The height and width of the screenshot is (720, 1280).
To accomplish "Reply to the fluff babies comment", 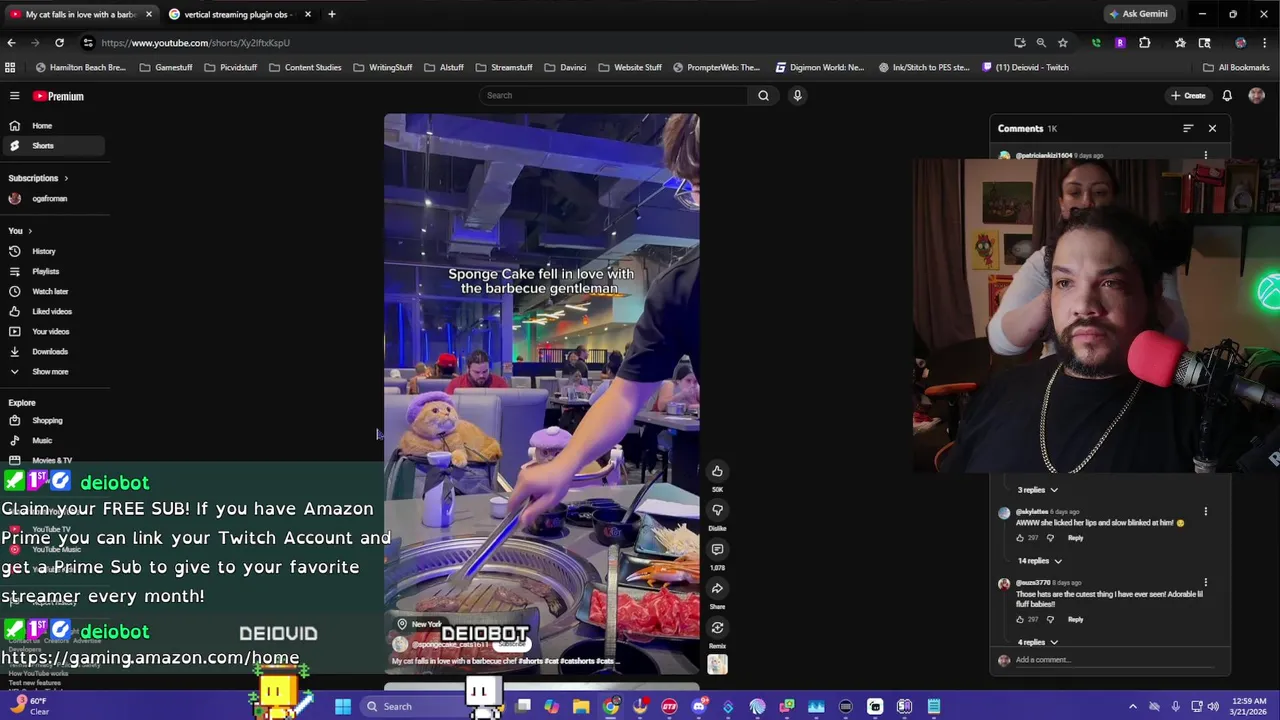I will click(x=1075, y=619).
